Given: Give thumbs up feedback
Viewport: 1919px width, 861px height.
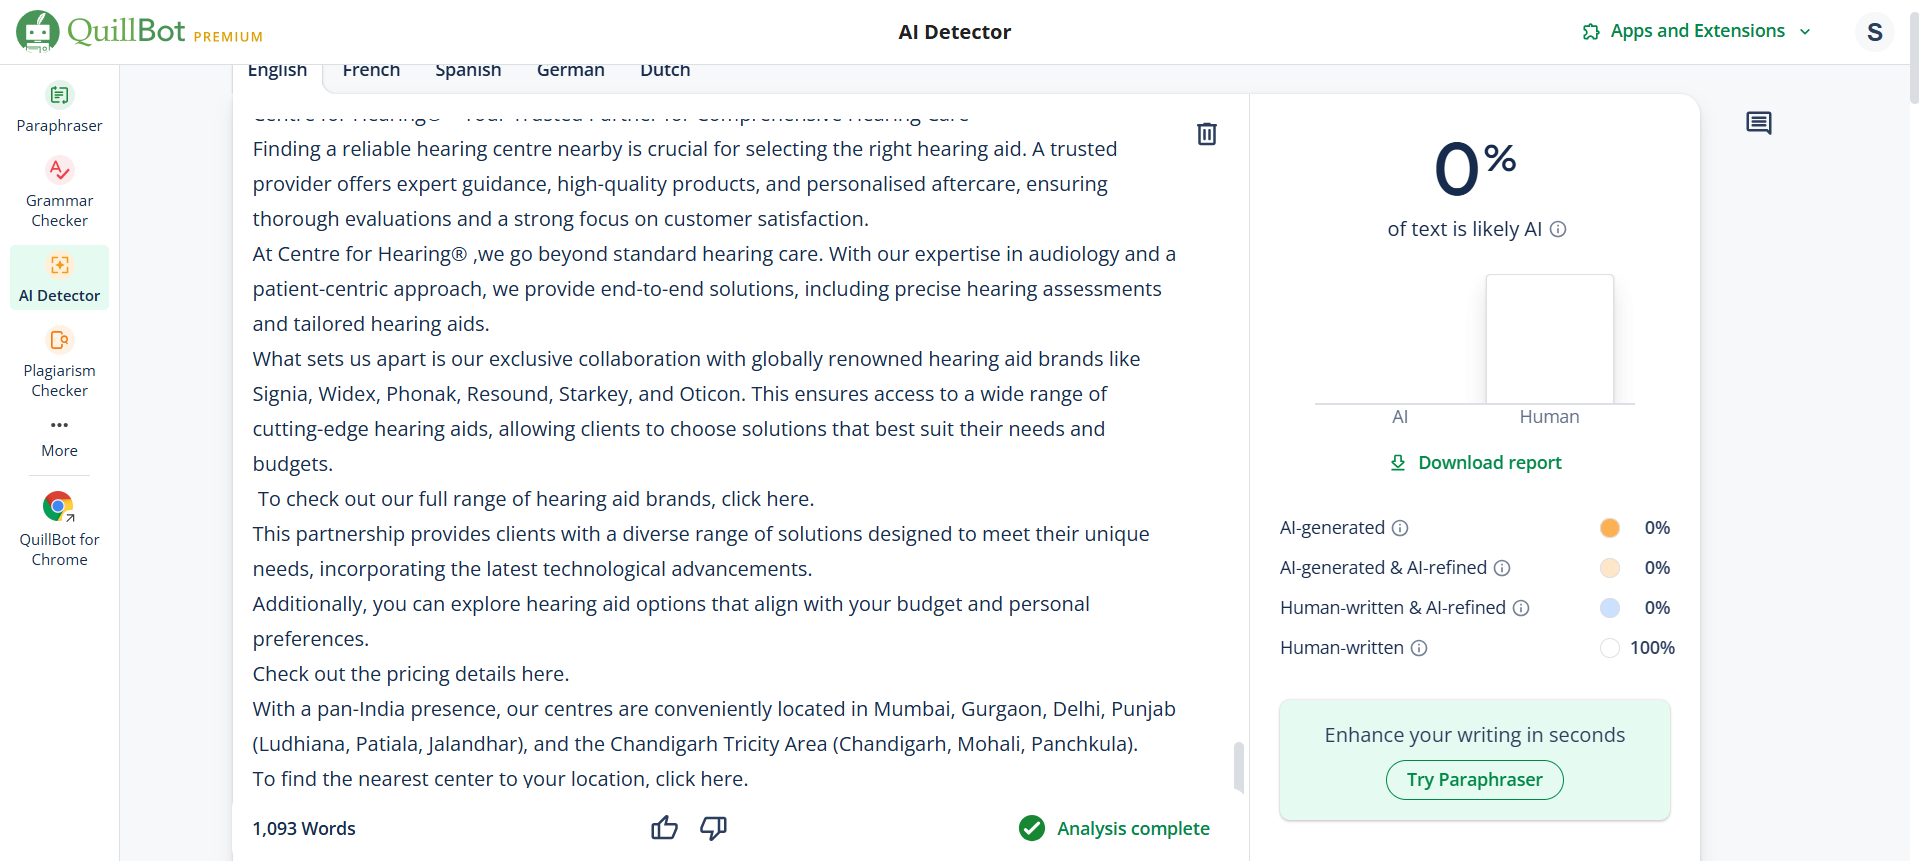Looking at the screenshot, I should tap(664, 828).
